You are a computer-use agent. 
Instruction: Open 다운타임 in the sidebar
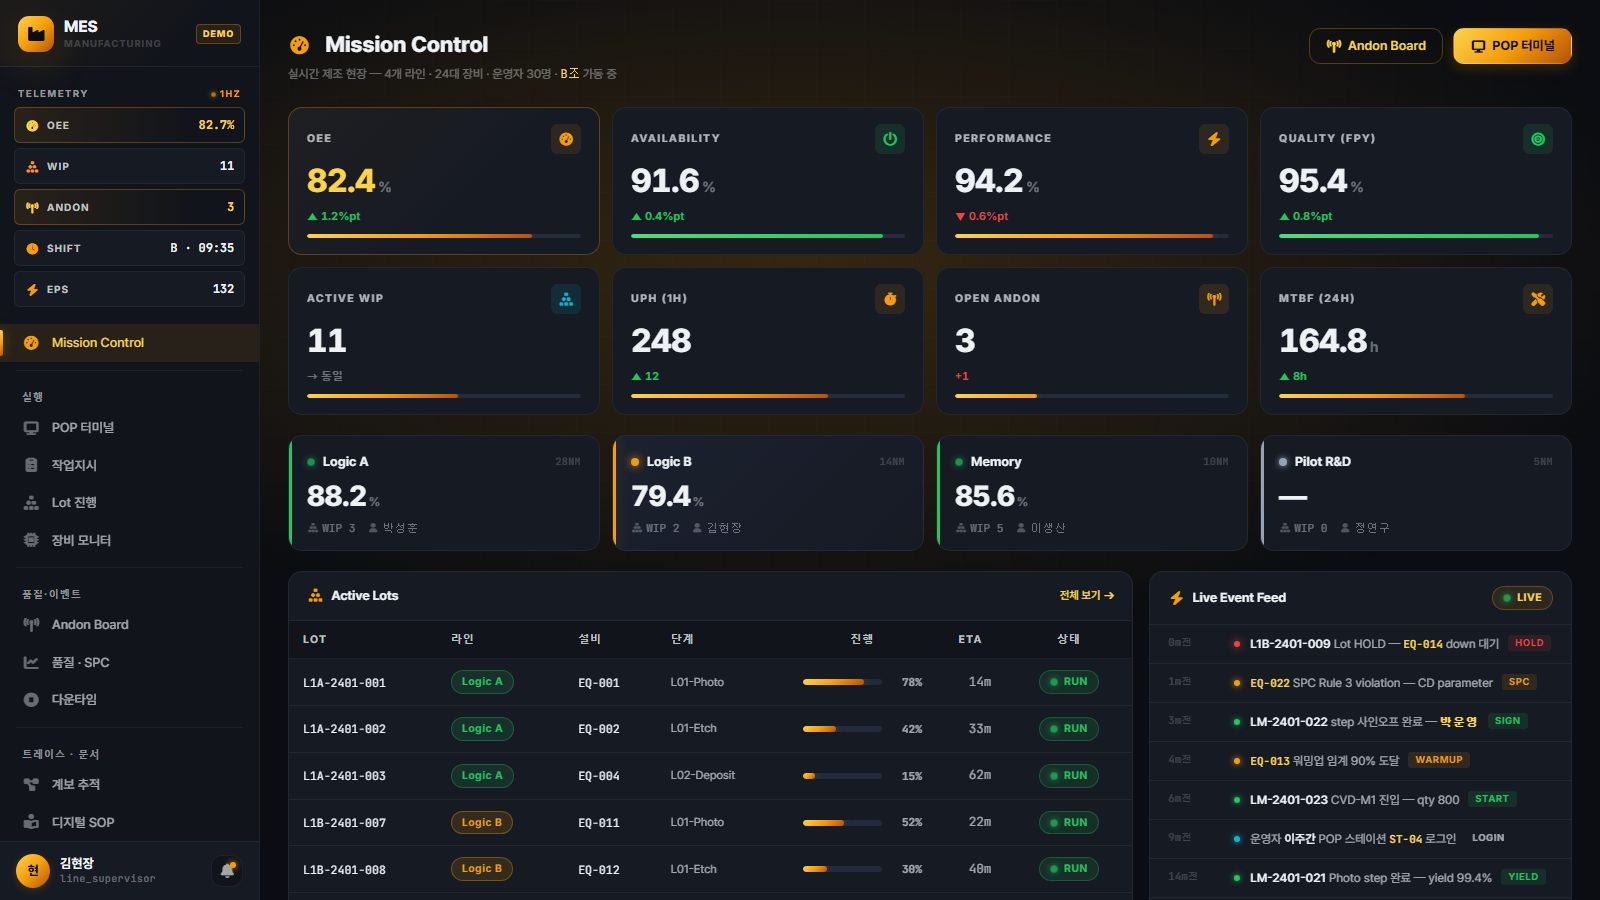[130, 700]
